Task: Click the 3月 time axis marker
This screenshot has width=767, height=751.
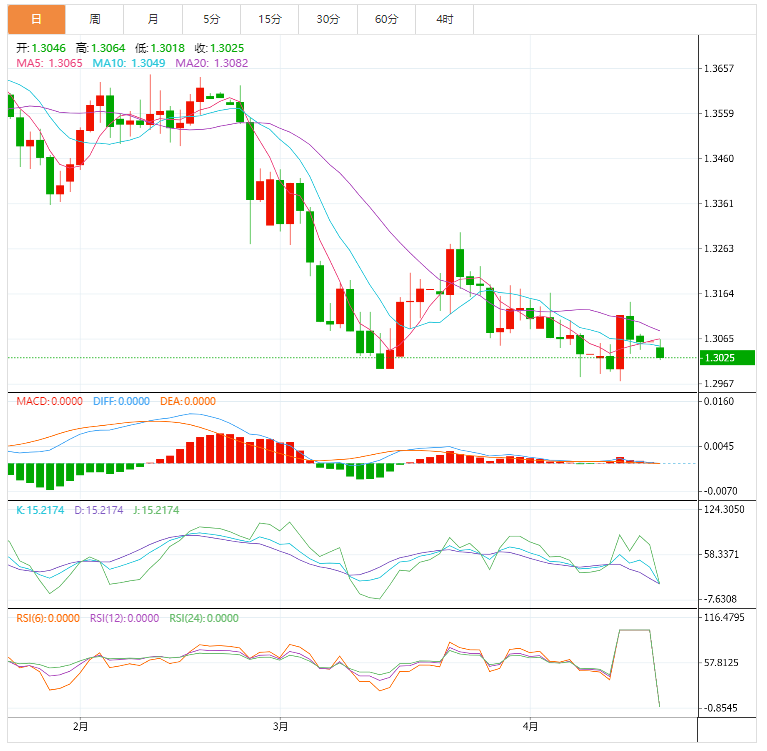Action: [280, 727]
